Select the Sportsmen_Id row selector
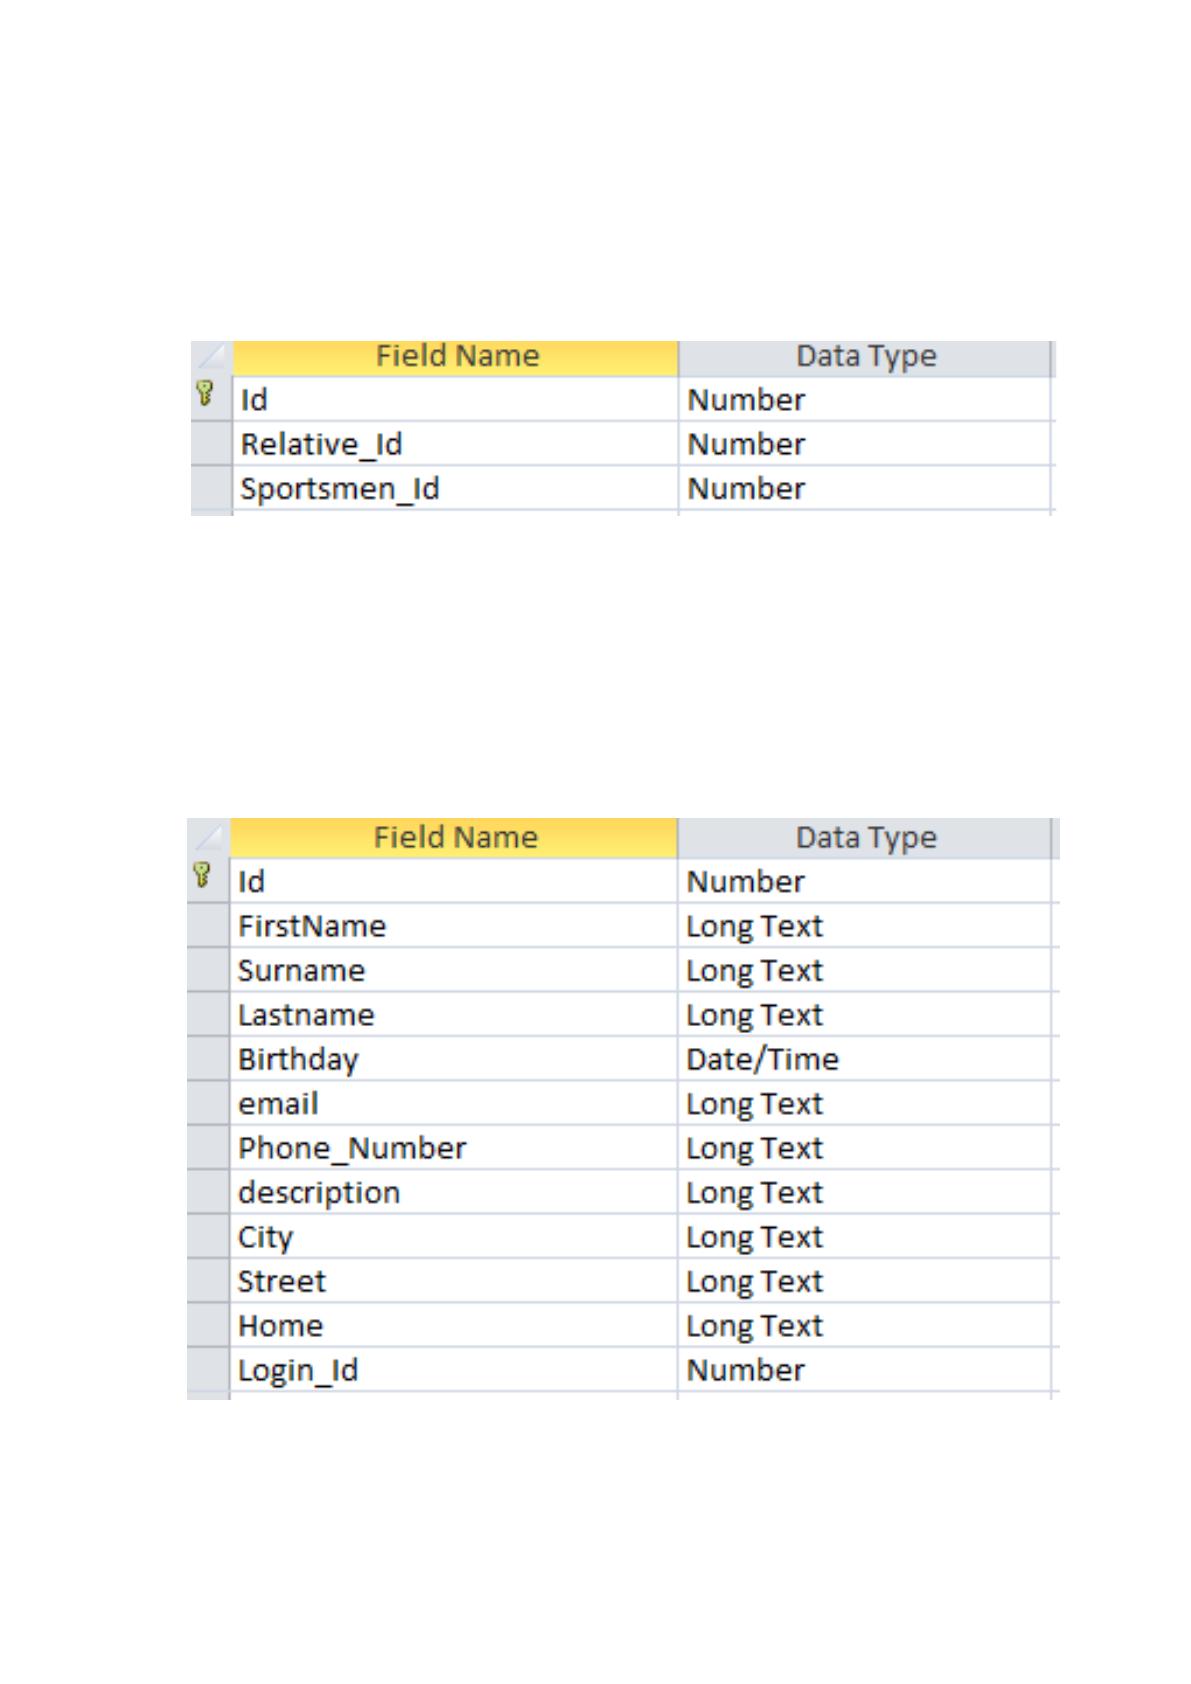This screenshot has height=1684, width=1191. coord(211,488)
